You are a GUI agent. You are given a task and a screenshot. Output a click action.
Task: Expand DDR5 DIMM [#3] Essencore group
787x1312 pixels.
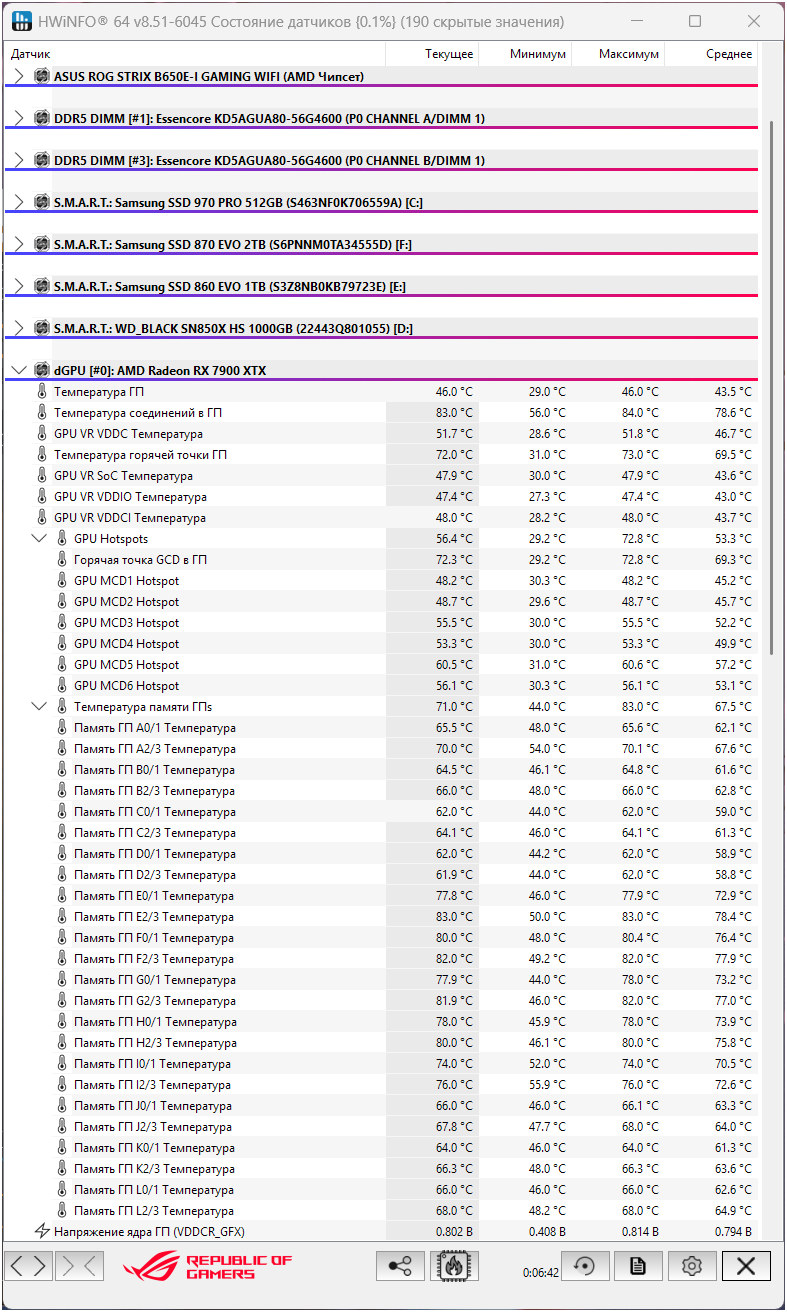pos(19,160)
